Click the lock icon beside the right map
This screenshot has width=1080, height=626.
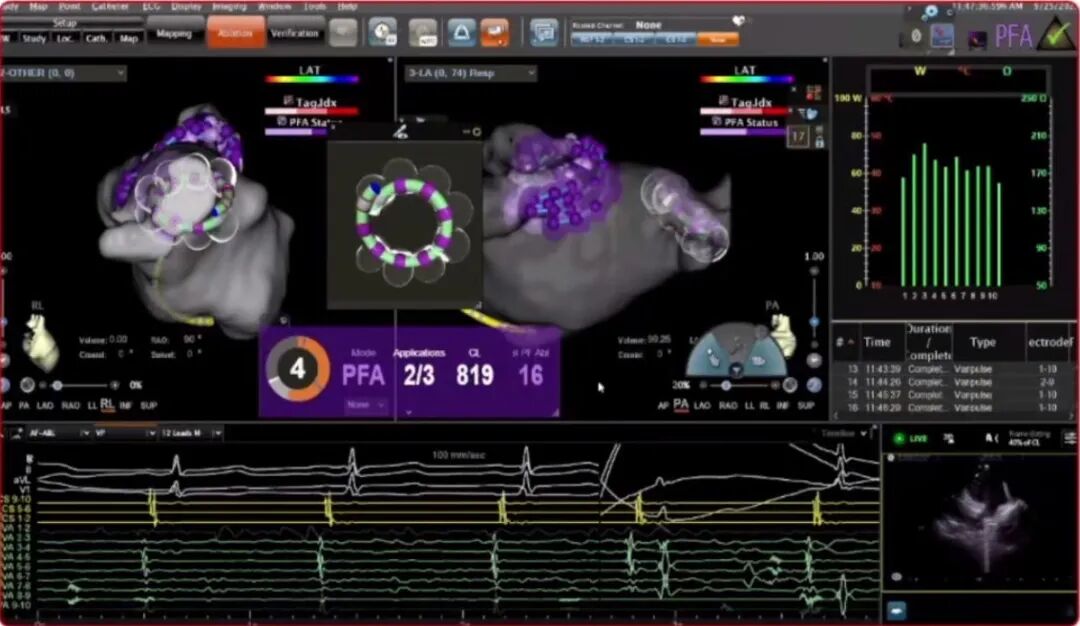point(820,143)
